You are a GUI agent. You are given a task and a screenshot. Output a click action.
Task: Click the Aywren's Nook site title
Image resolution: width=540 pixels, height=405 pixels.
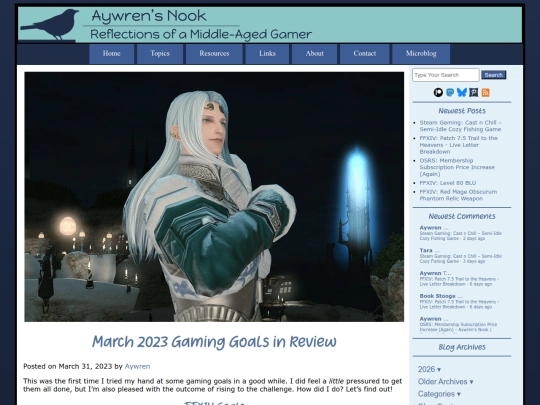tap(149, 16)
